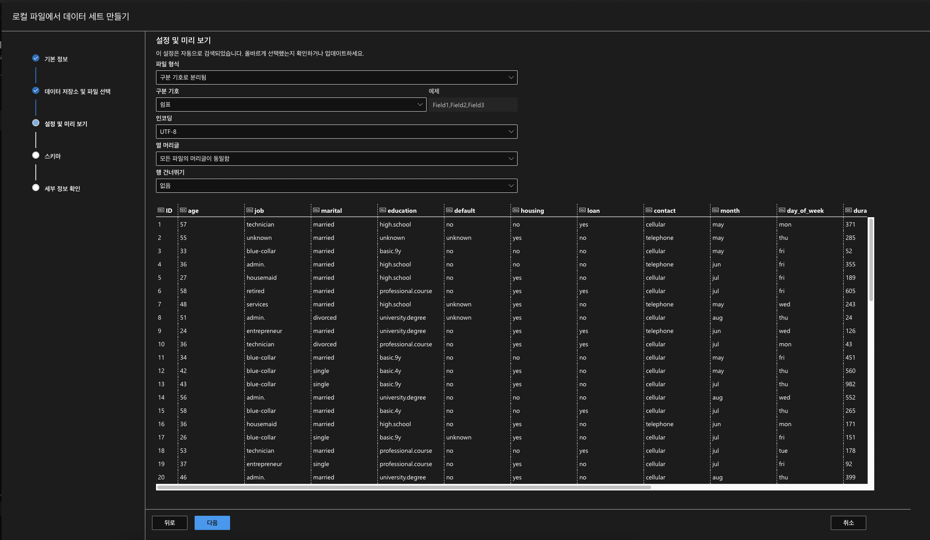This screenshot has width=930, height=540.
Task: Click the day_of_week column header
Action: [805, 211]
